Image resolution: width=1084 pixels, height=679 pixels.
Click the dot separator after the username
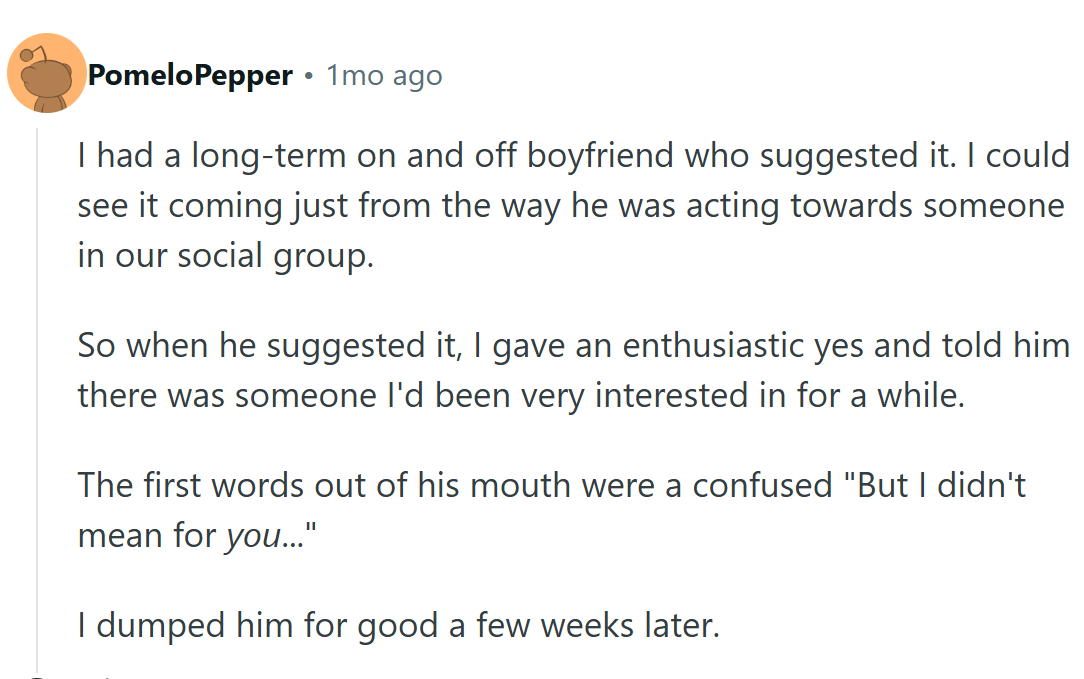309,75
